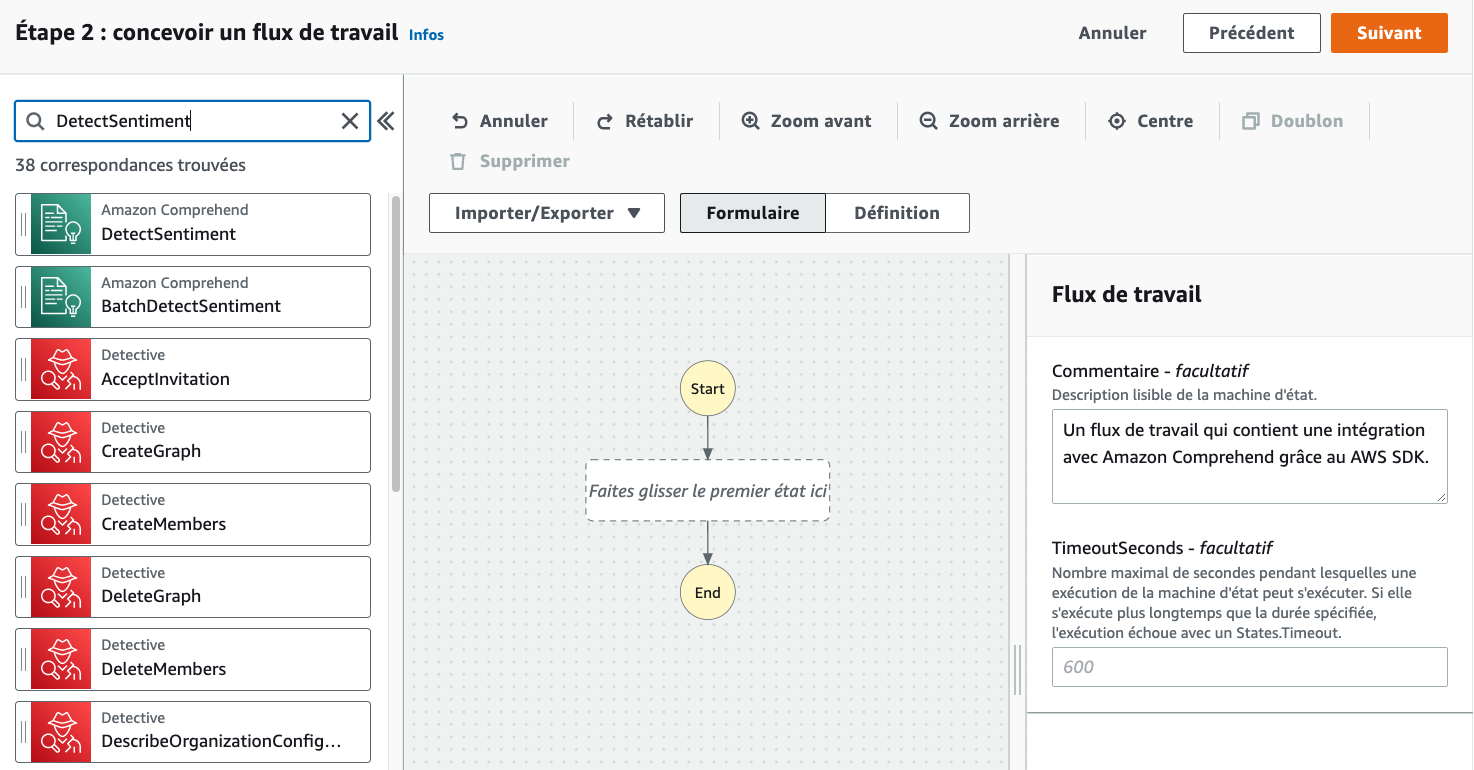1474x770 pixels.
Task: Clear the DetectSentiment search text
Action: click(350, 121)
